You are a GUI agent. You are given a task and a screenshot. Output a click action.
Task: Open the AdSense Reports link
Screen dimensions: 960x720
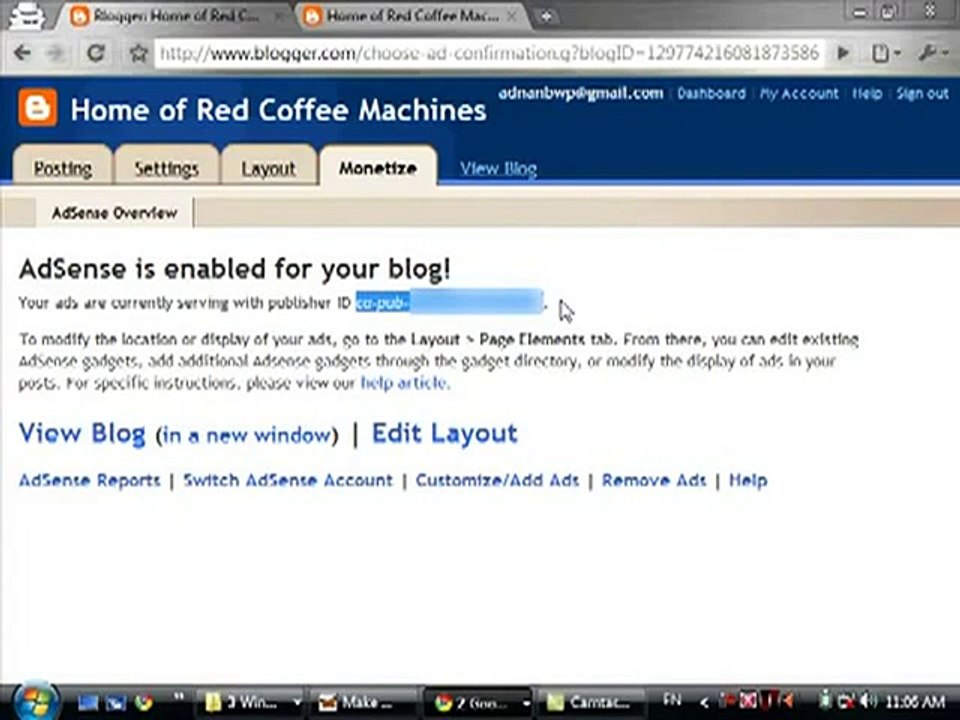coord(89,480)
